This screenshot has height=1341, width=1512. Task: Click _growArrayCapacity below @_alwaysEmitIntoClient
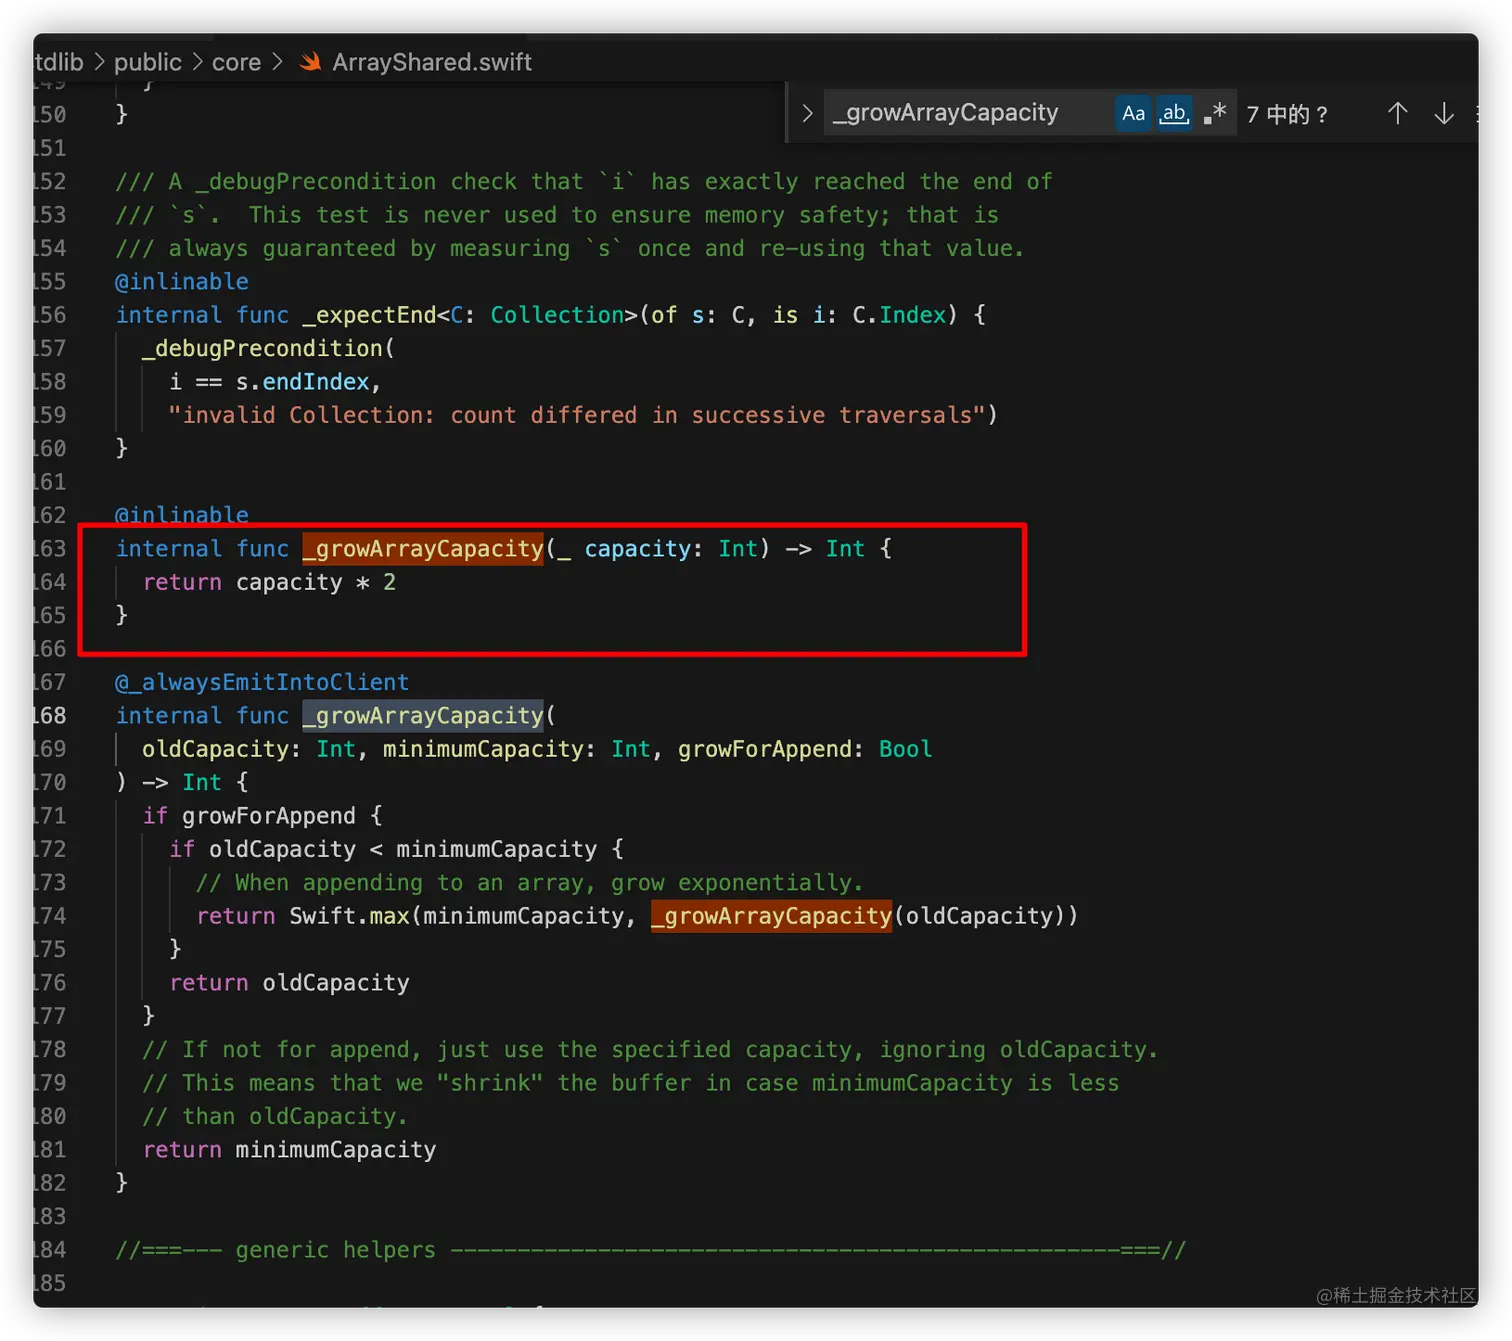pyautogui.click(x=423, y=716)
